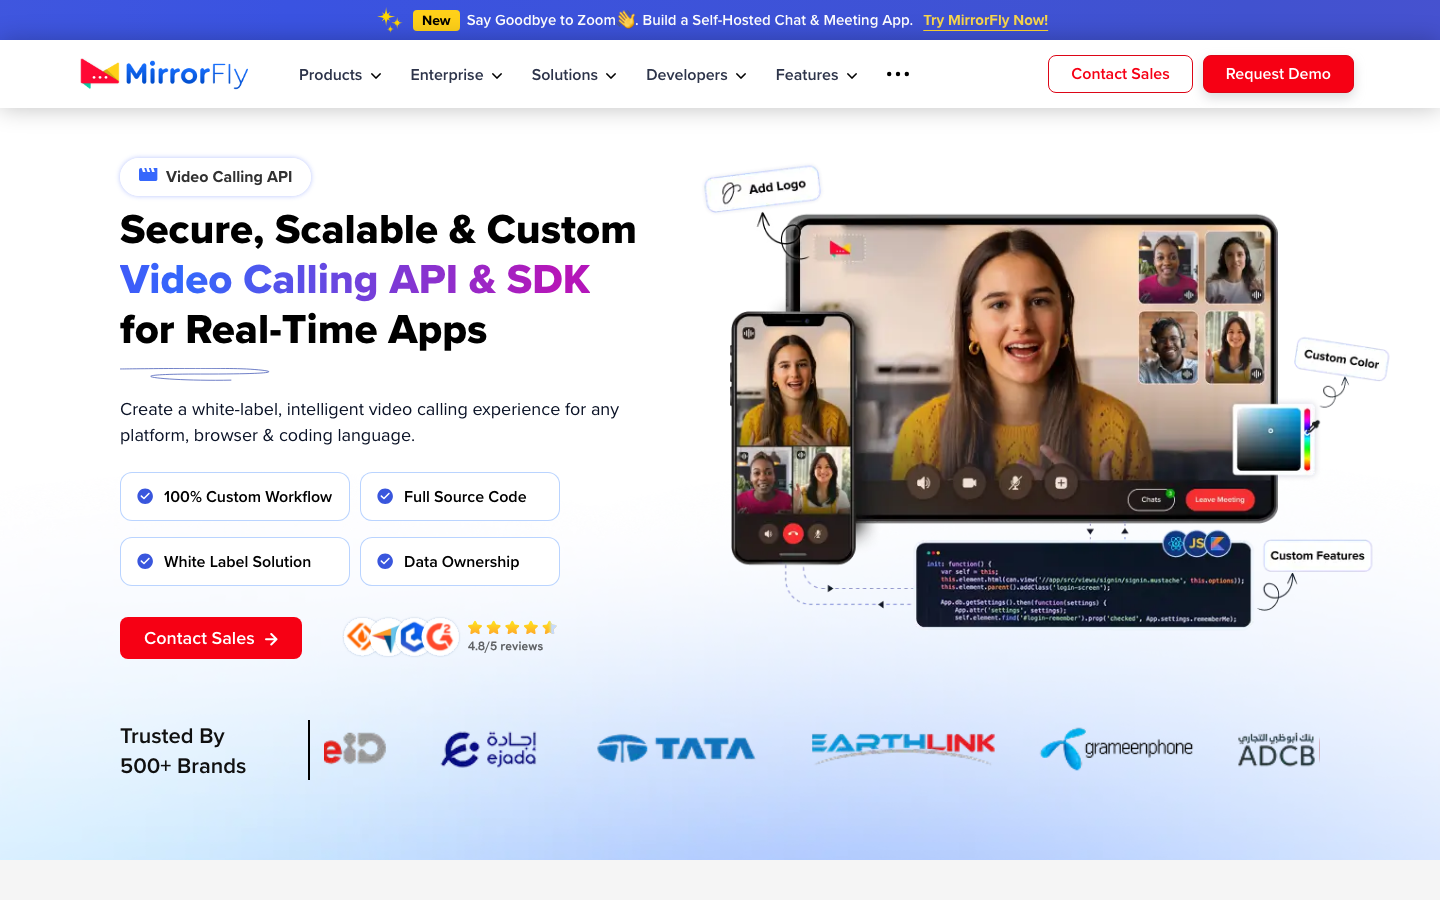Click the Add Logo label
This screenshot has width=1440, height=900.
[763, 188]
